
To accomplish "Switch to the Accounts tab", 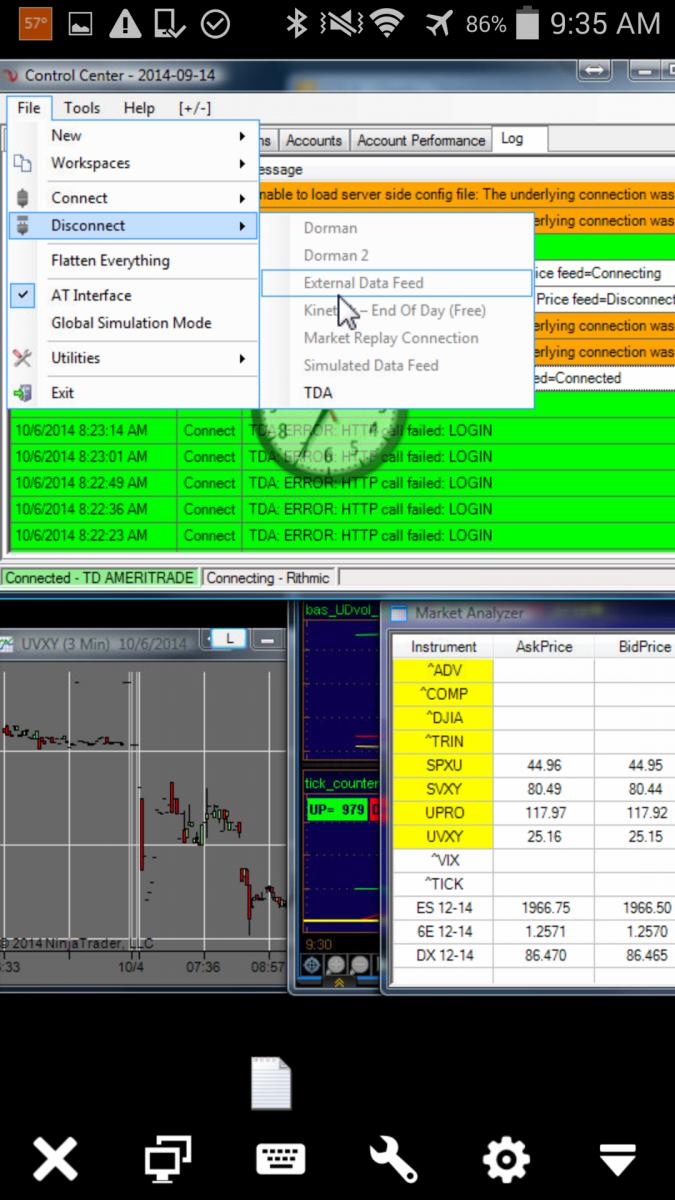I will coord(314,141).
